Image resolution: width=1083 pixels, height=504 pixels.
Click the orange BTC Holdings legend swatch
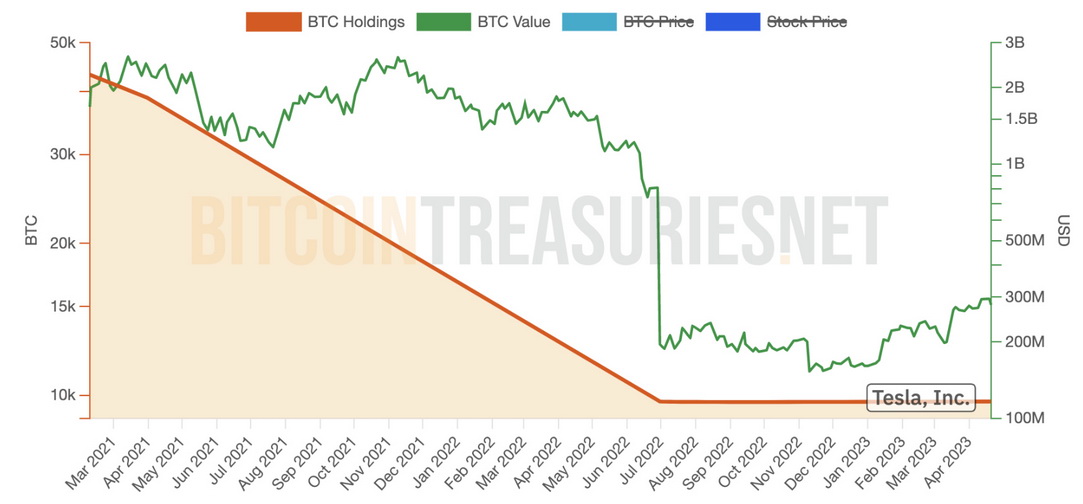coord(273,21)
